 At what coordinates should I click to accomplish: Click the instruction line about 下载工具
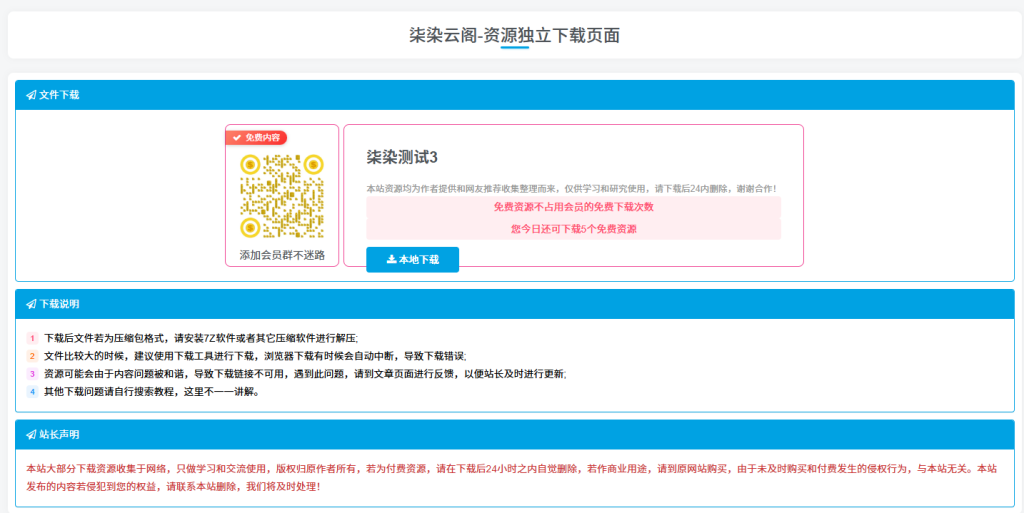(255, 356)
